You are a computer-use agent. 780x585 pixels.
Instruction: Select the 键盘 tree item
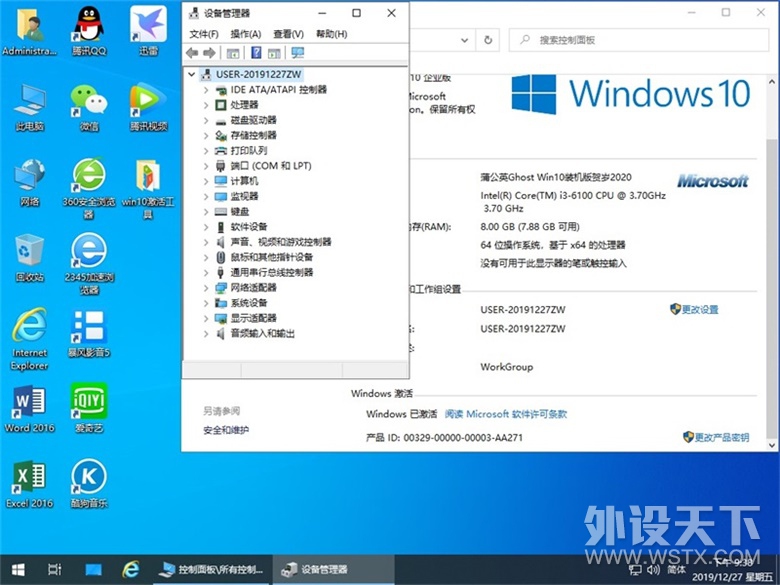(x=240, y=212)
